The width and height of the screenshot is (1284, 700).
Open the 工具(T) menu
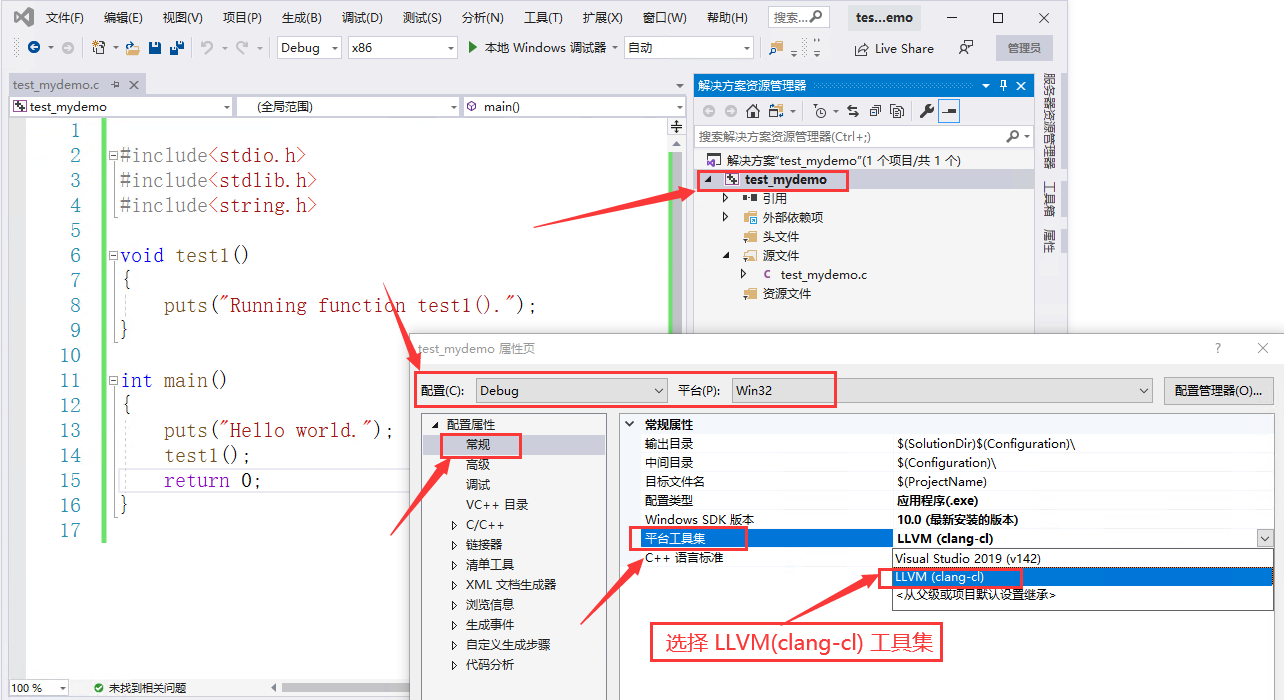tap(543, 18)
